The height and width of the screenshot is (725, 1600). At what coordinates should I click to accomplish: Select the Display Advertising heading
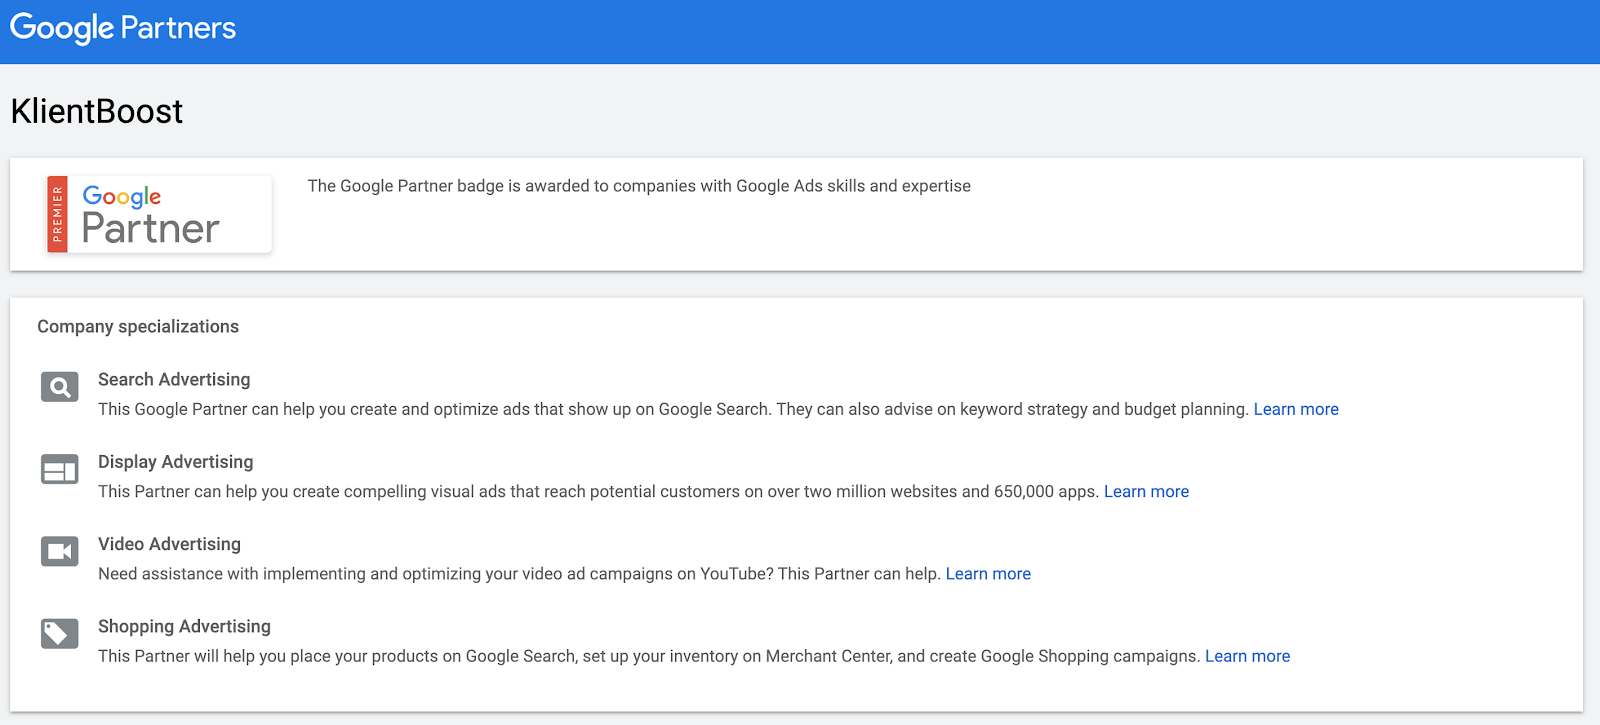pos(176,462)
